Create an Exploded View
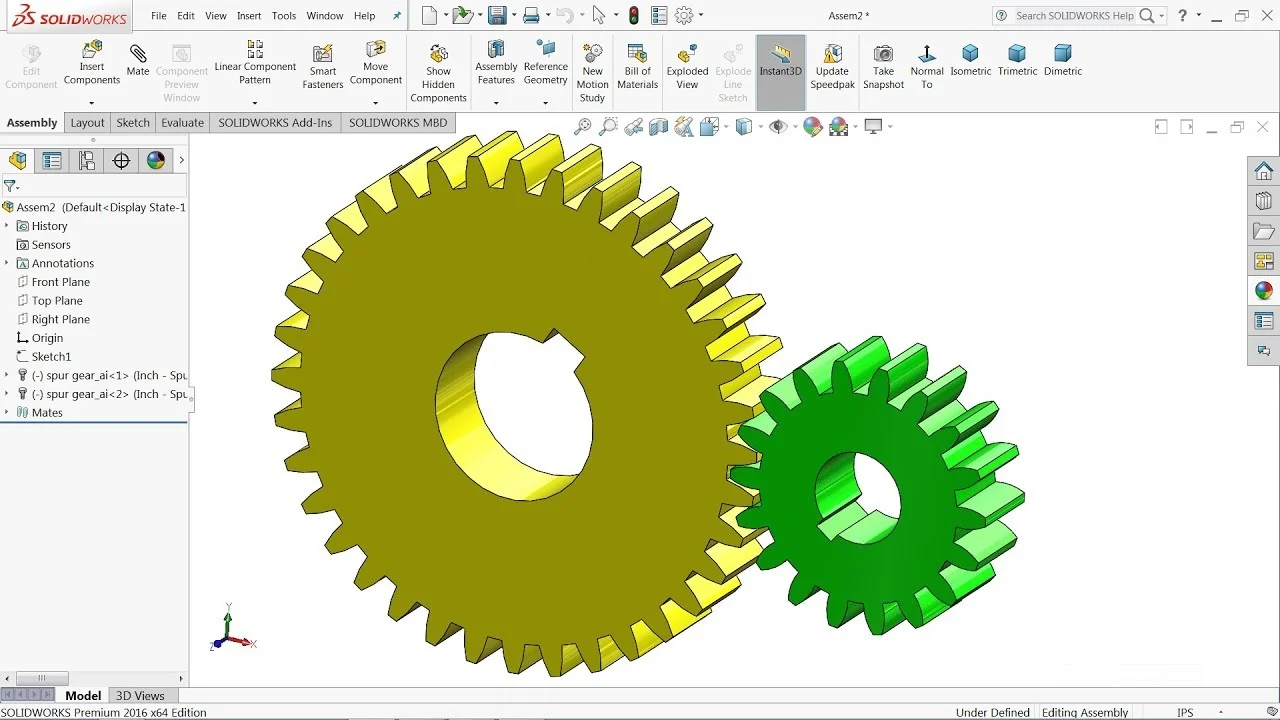Viewport: 1280px width, 720px height. click(687, 66)
